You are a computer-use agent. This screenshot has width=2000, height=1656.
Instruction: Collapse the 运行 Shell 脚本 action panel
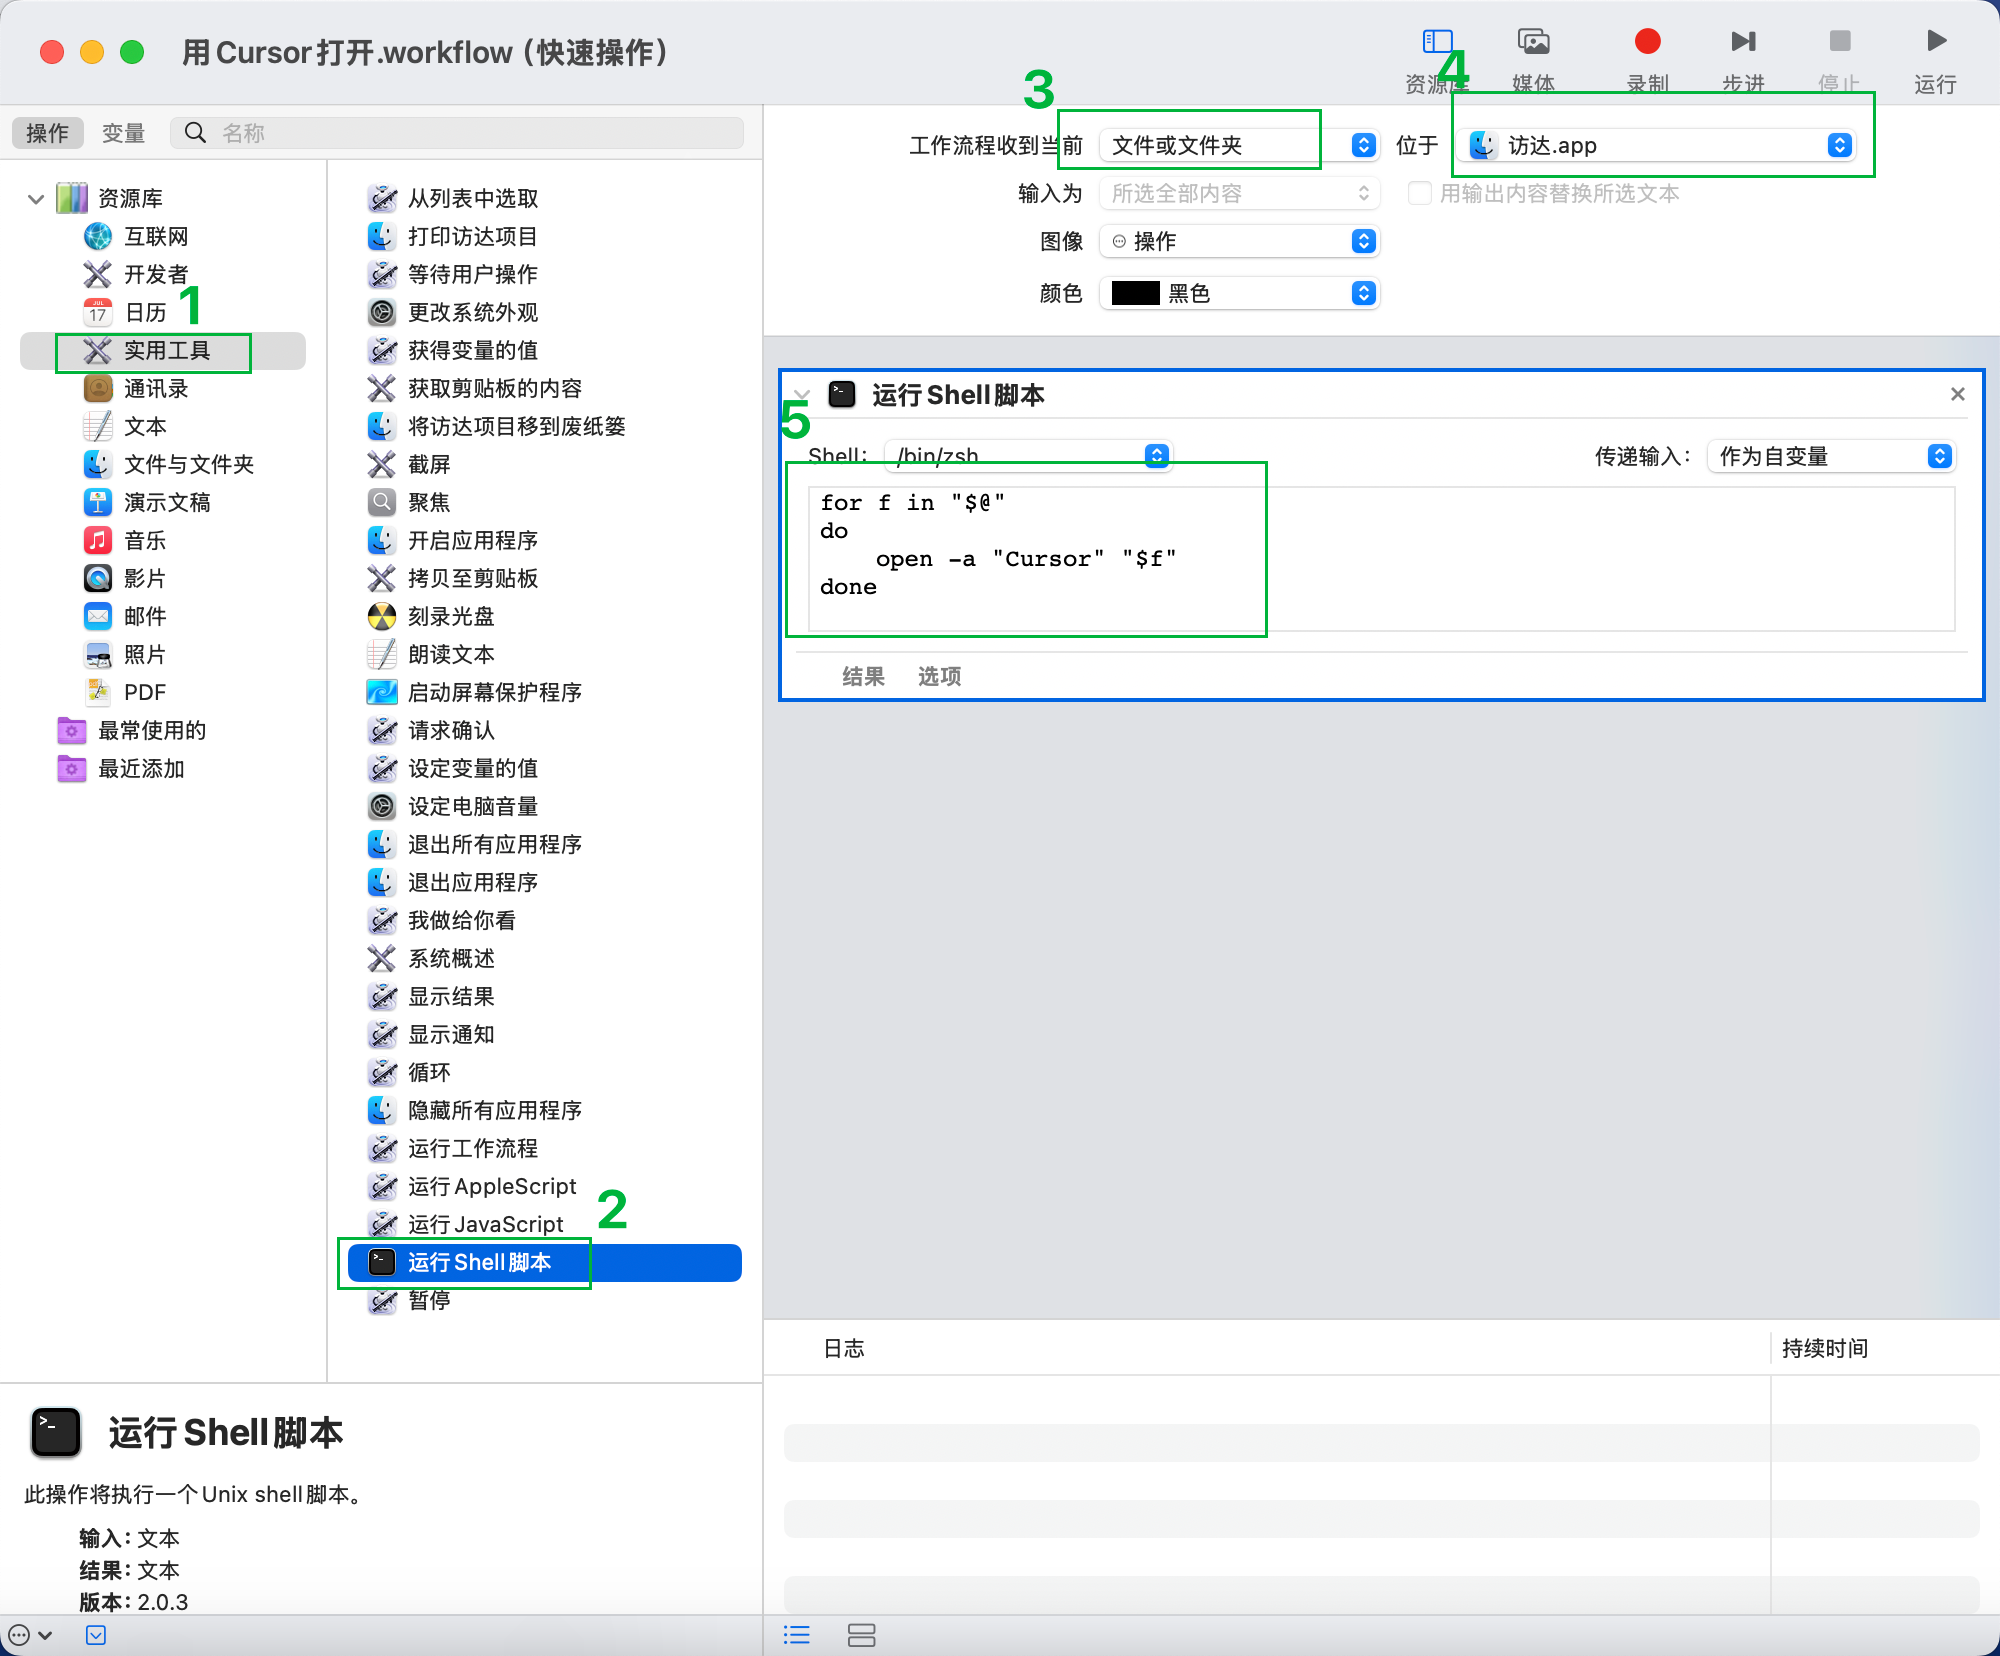[x=801, y=395]
